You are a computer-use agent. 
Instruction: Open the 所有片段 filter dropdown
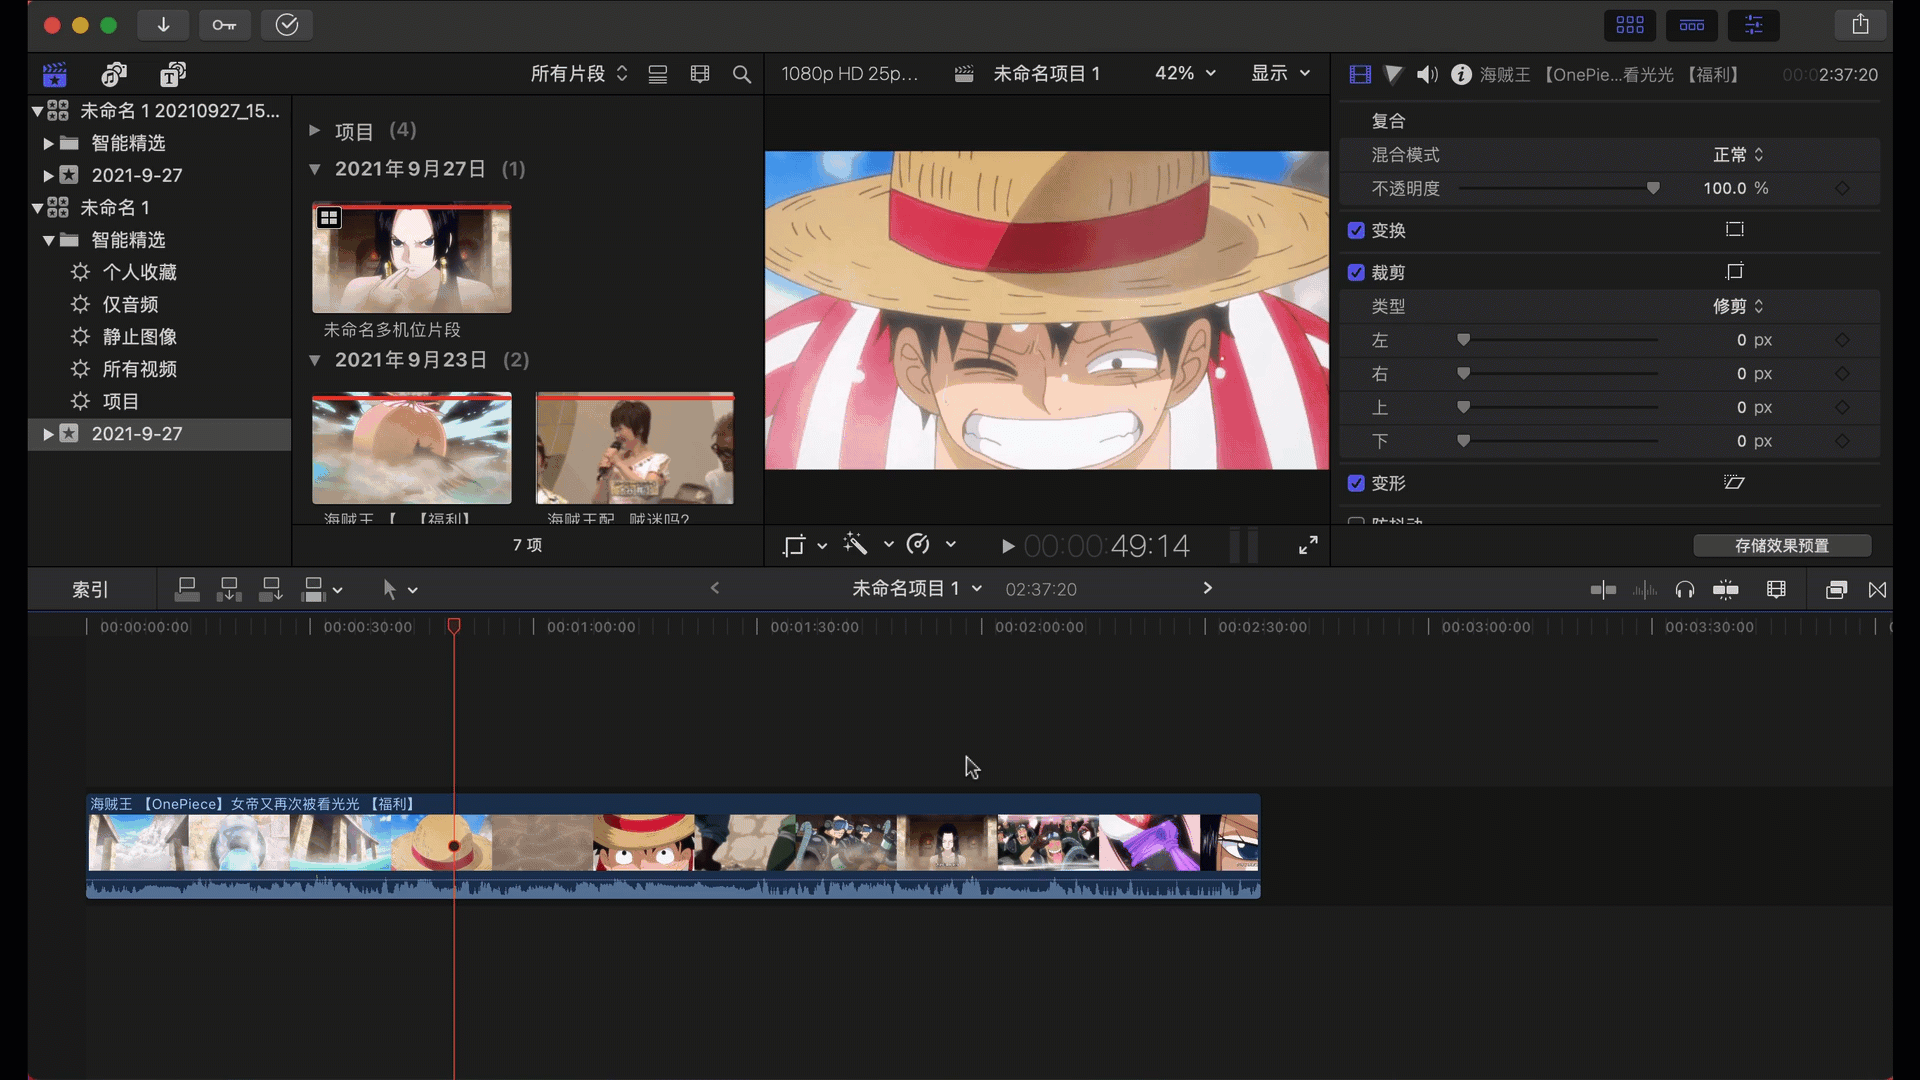click(579, 74)
